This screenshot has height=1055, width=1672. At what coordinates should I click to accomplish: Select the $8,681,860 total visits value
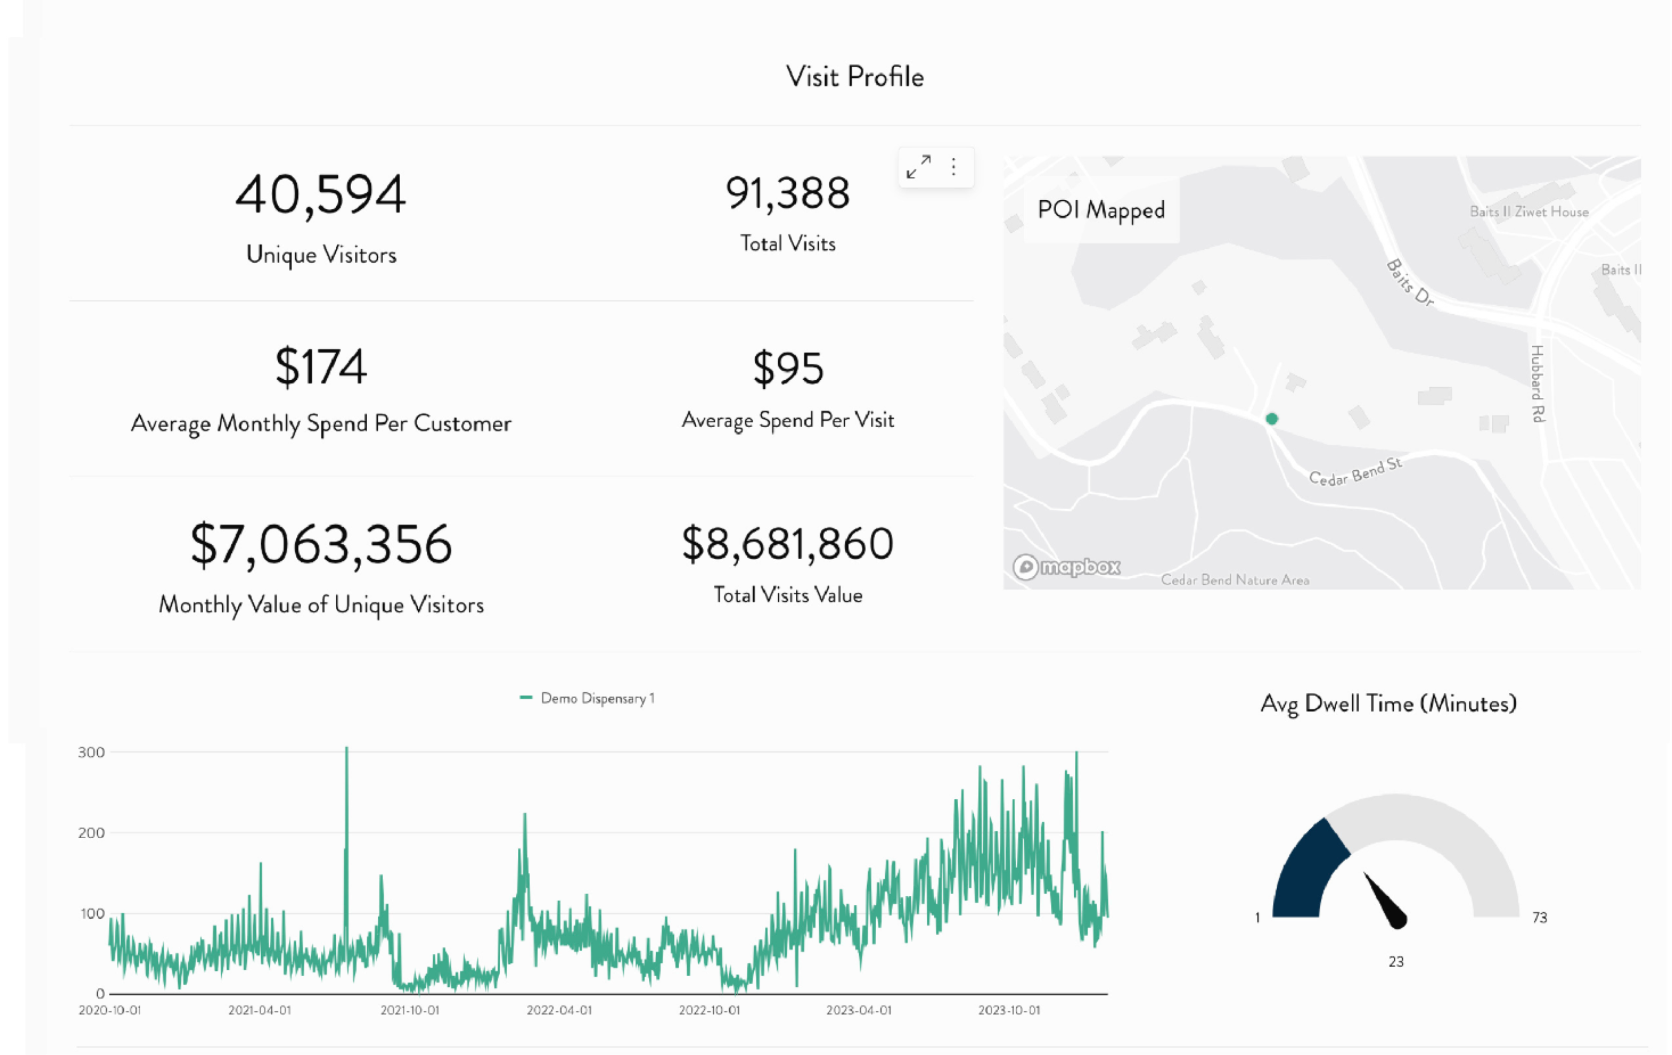(788, 544)
